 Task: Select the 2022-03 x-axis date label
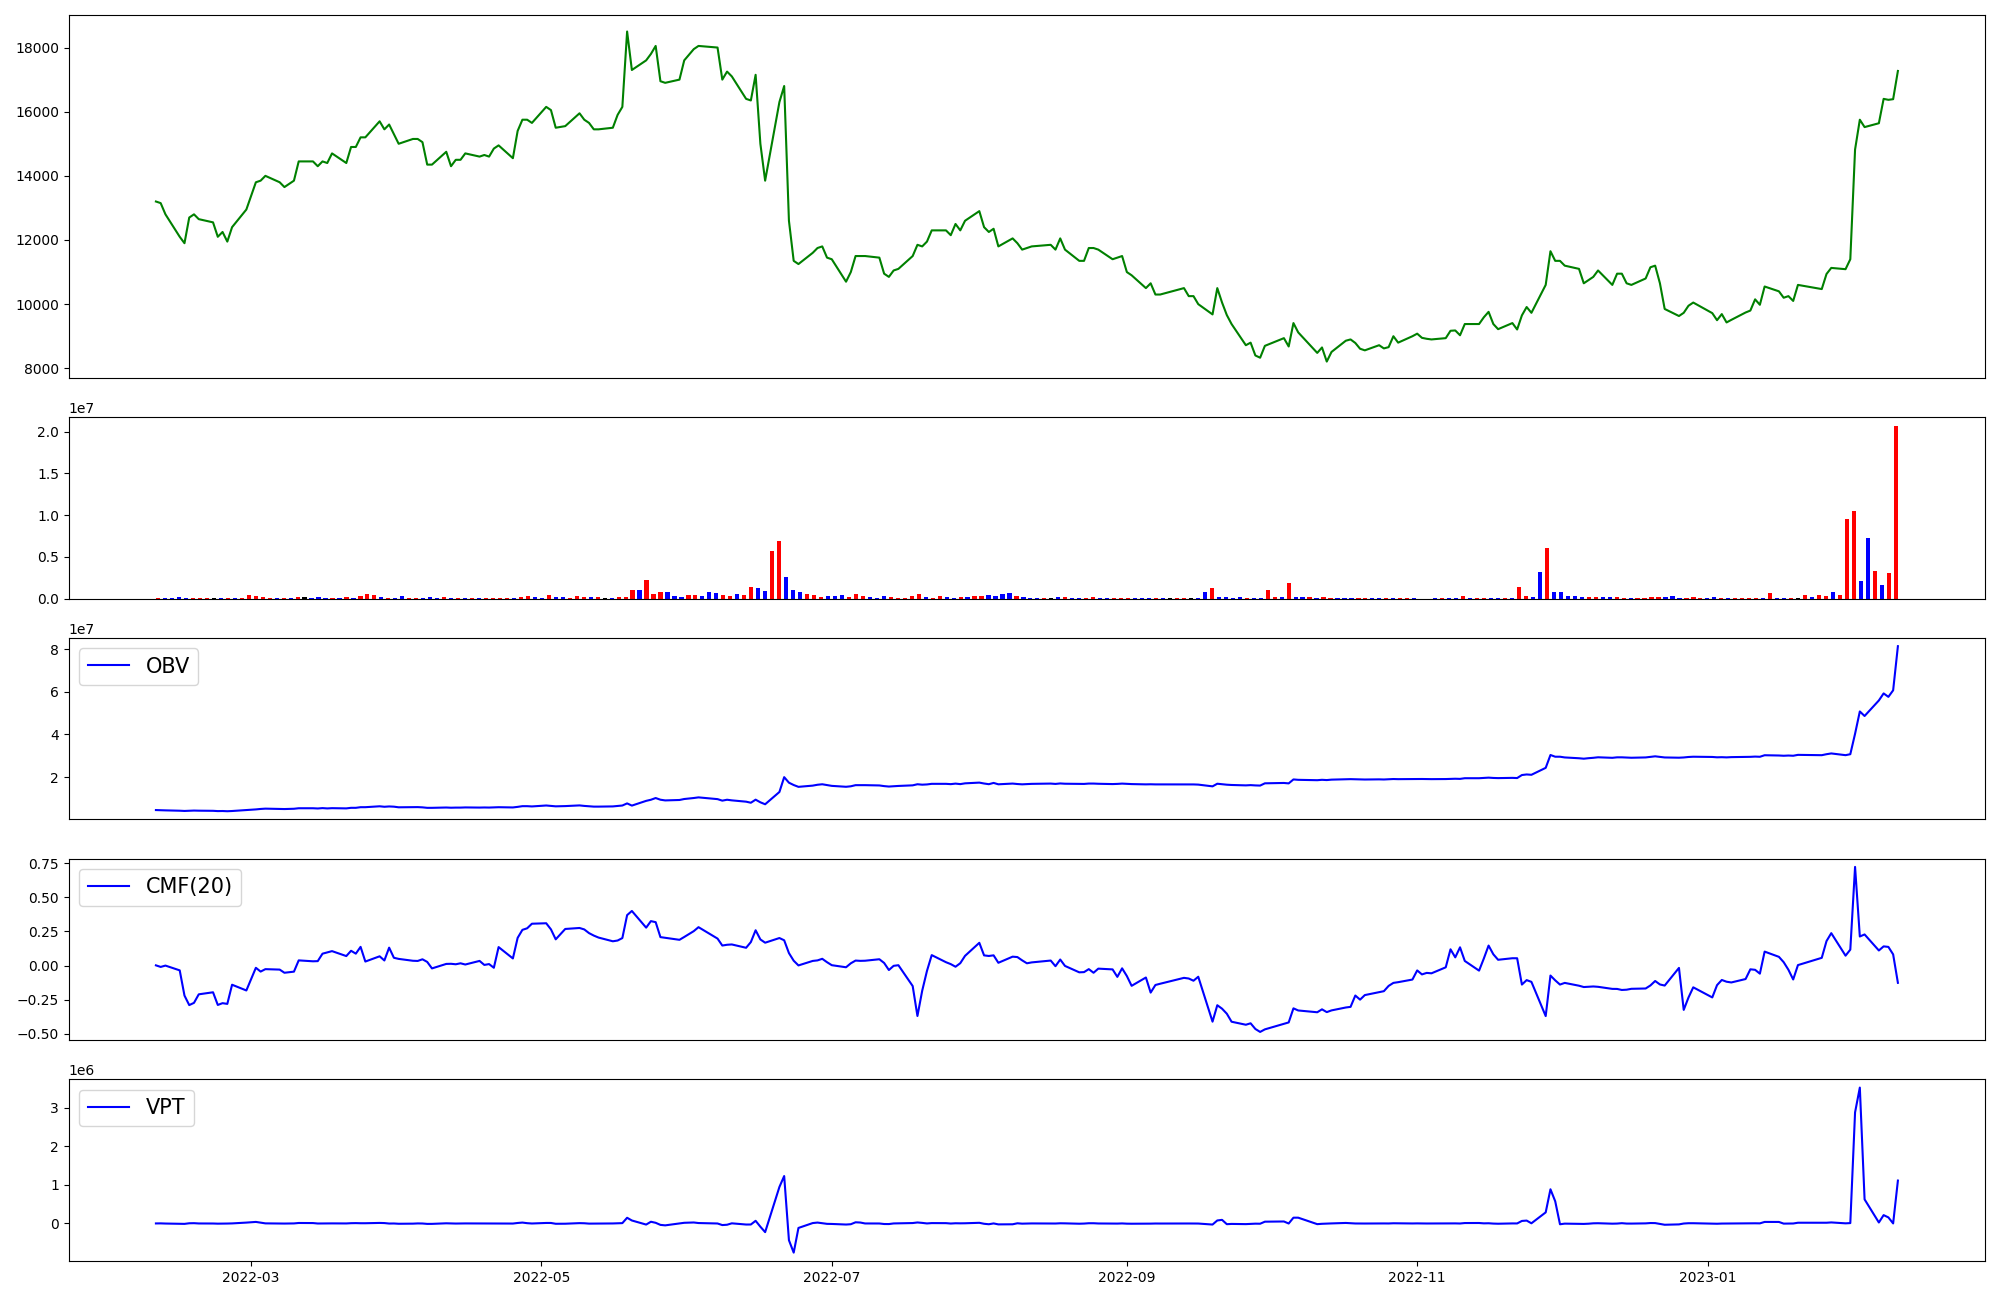coord(251,1277)
